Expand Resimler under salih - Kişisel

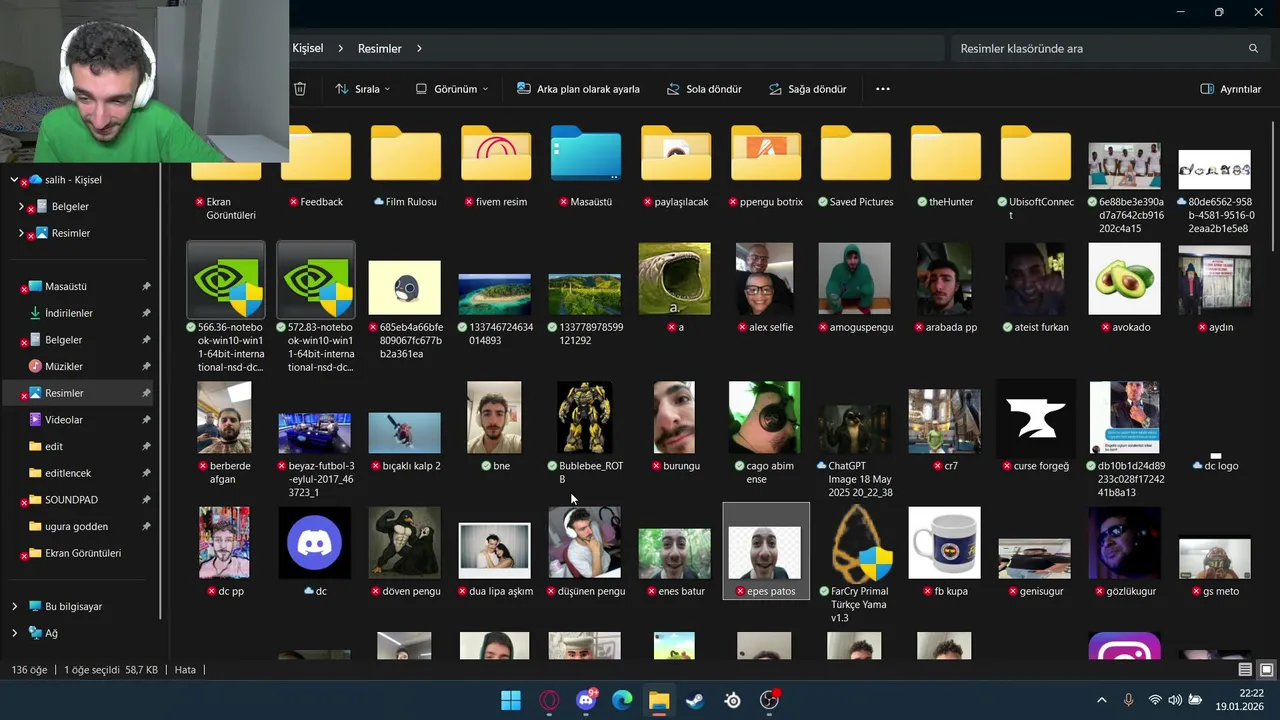click(x=21, y=233)
